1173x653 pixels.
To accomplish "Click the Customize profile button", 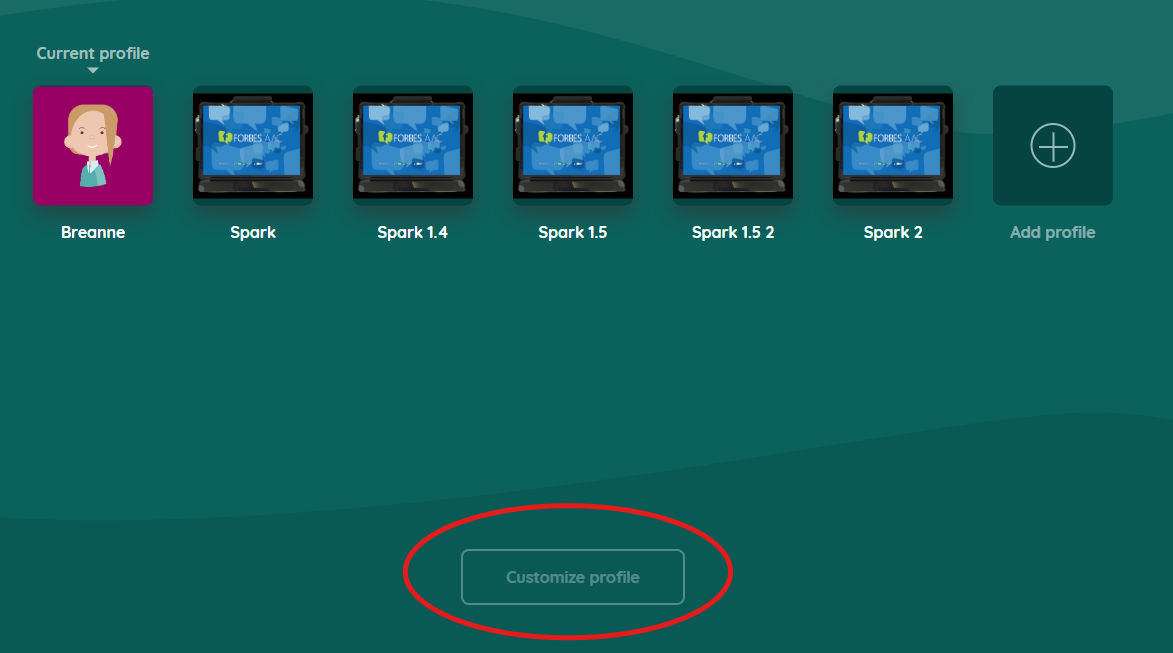I will click(x=573, y=577).
